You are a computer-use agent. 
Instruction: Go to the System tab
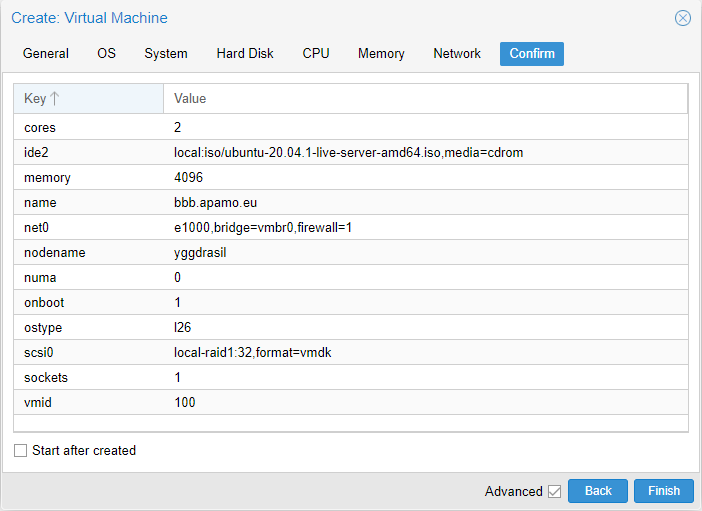[x=165, y=54]
